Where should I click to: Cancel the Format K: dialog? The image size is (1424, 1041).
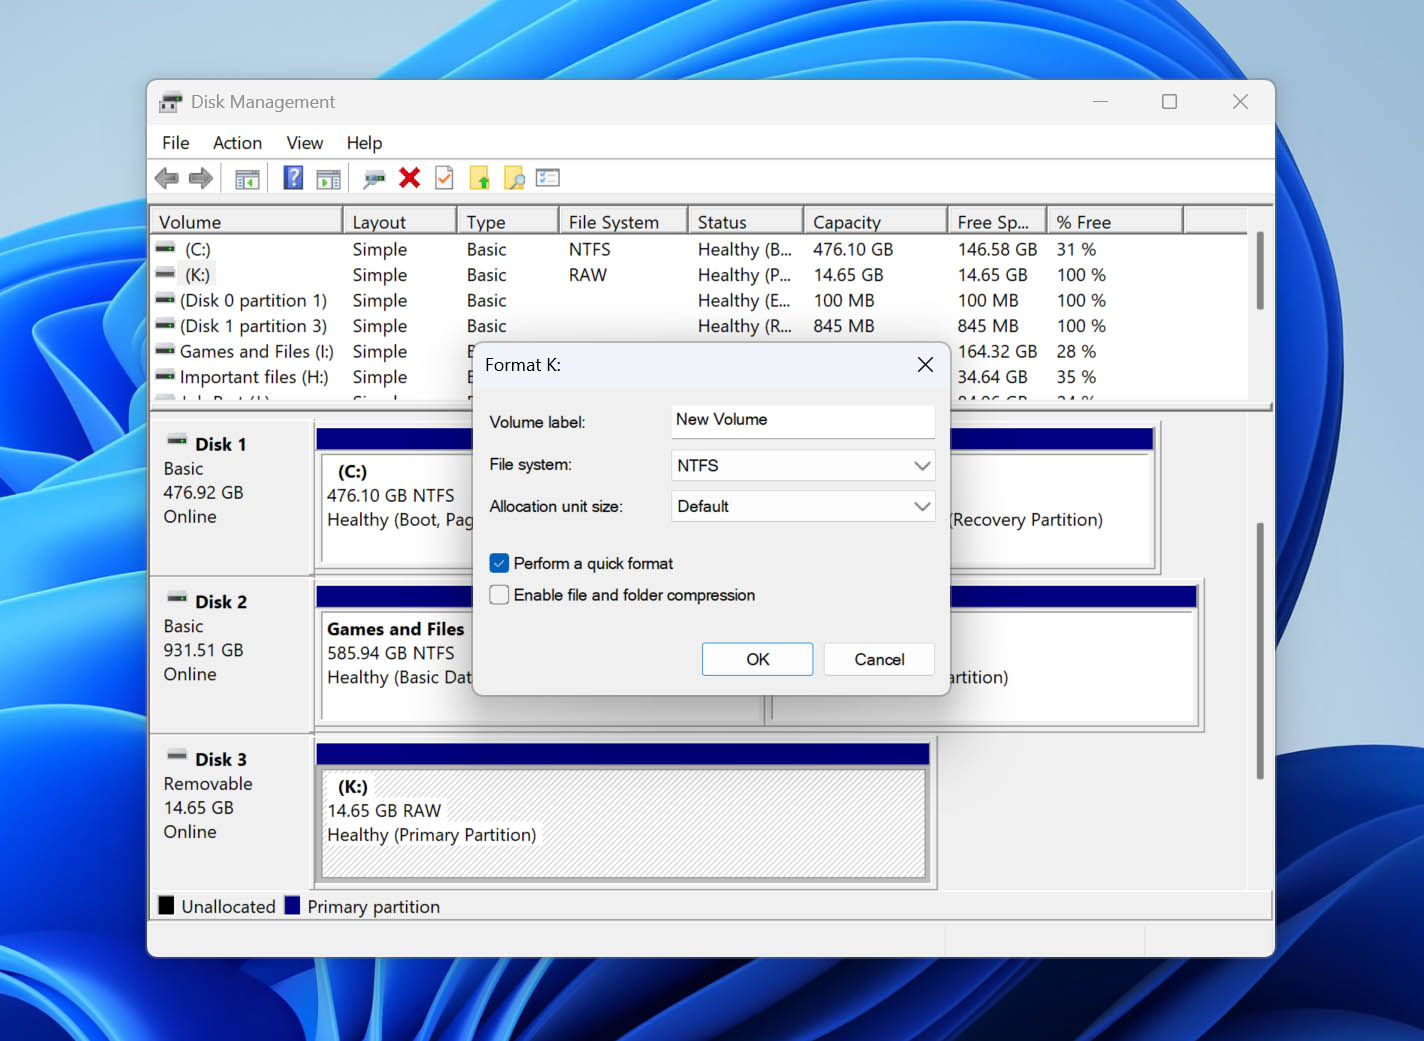tap(879, 659)
